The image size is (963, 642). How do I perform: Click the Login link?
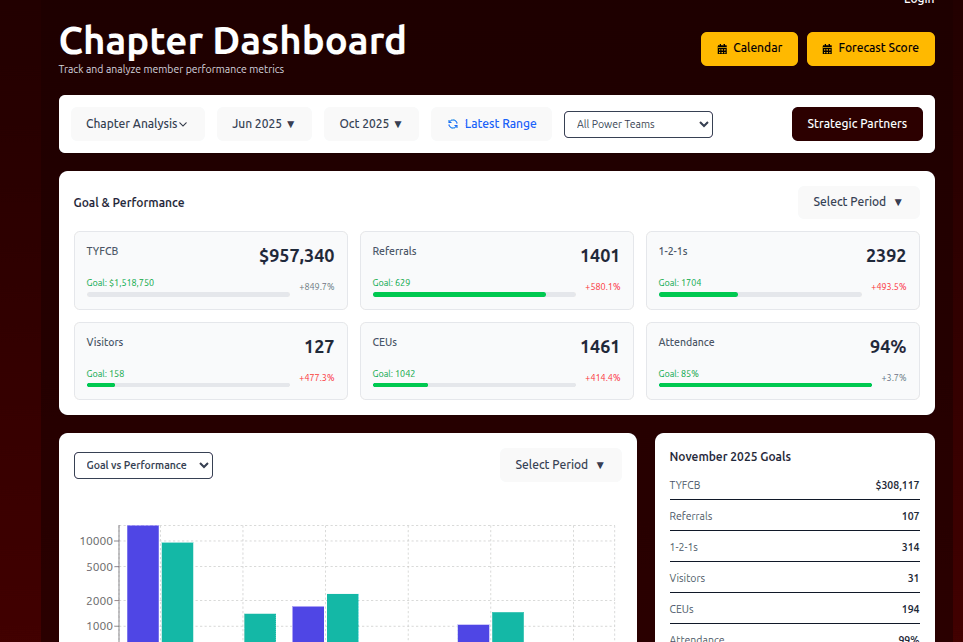919,3
